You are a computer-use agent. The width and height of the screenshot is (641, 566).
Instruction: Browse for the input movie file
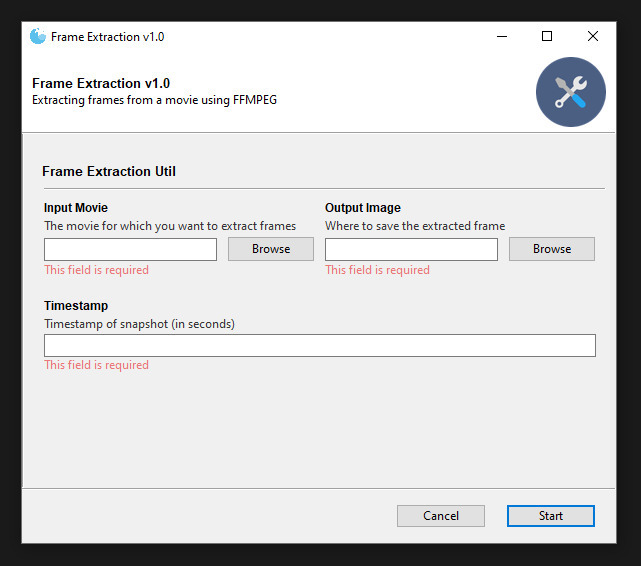[270, 249]
